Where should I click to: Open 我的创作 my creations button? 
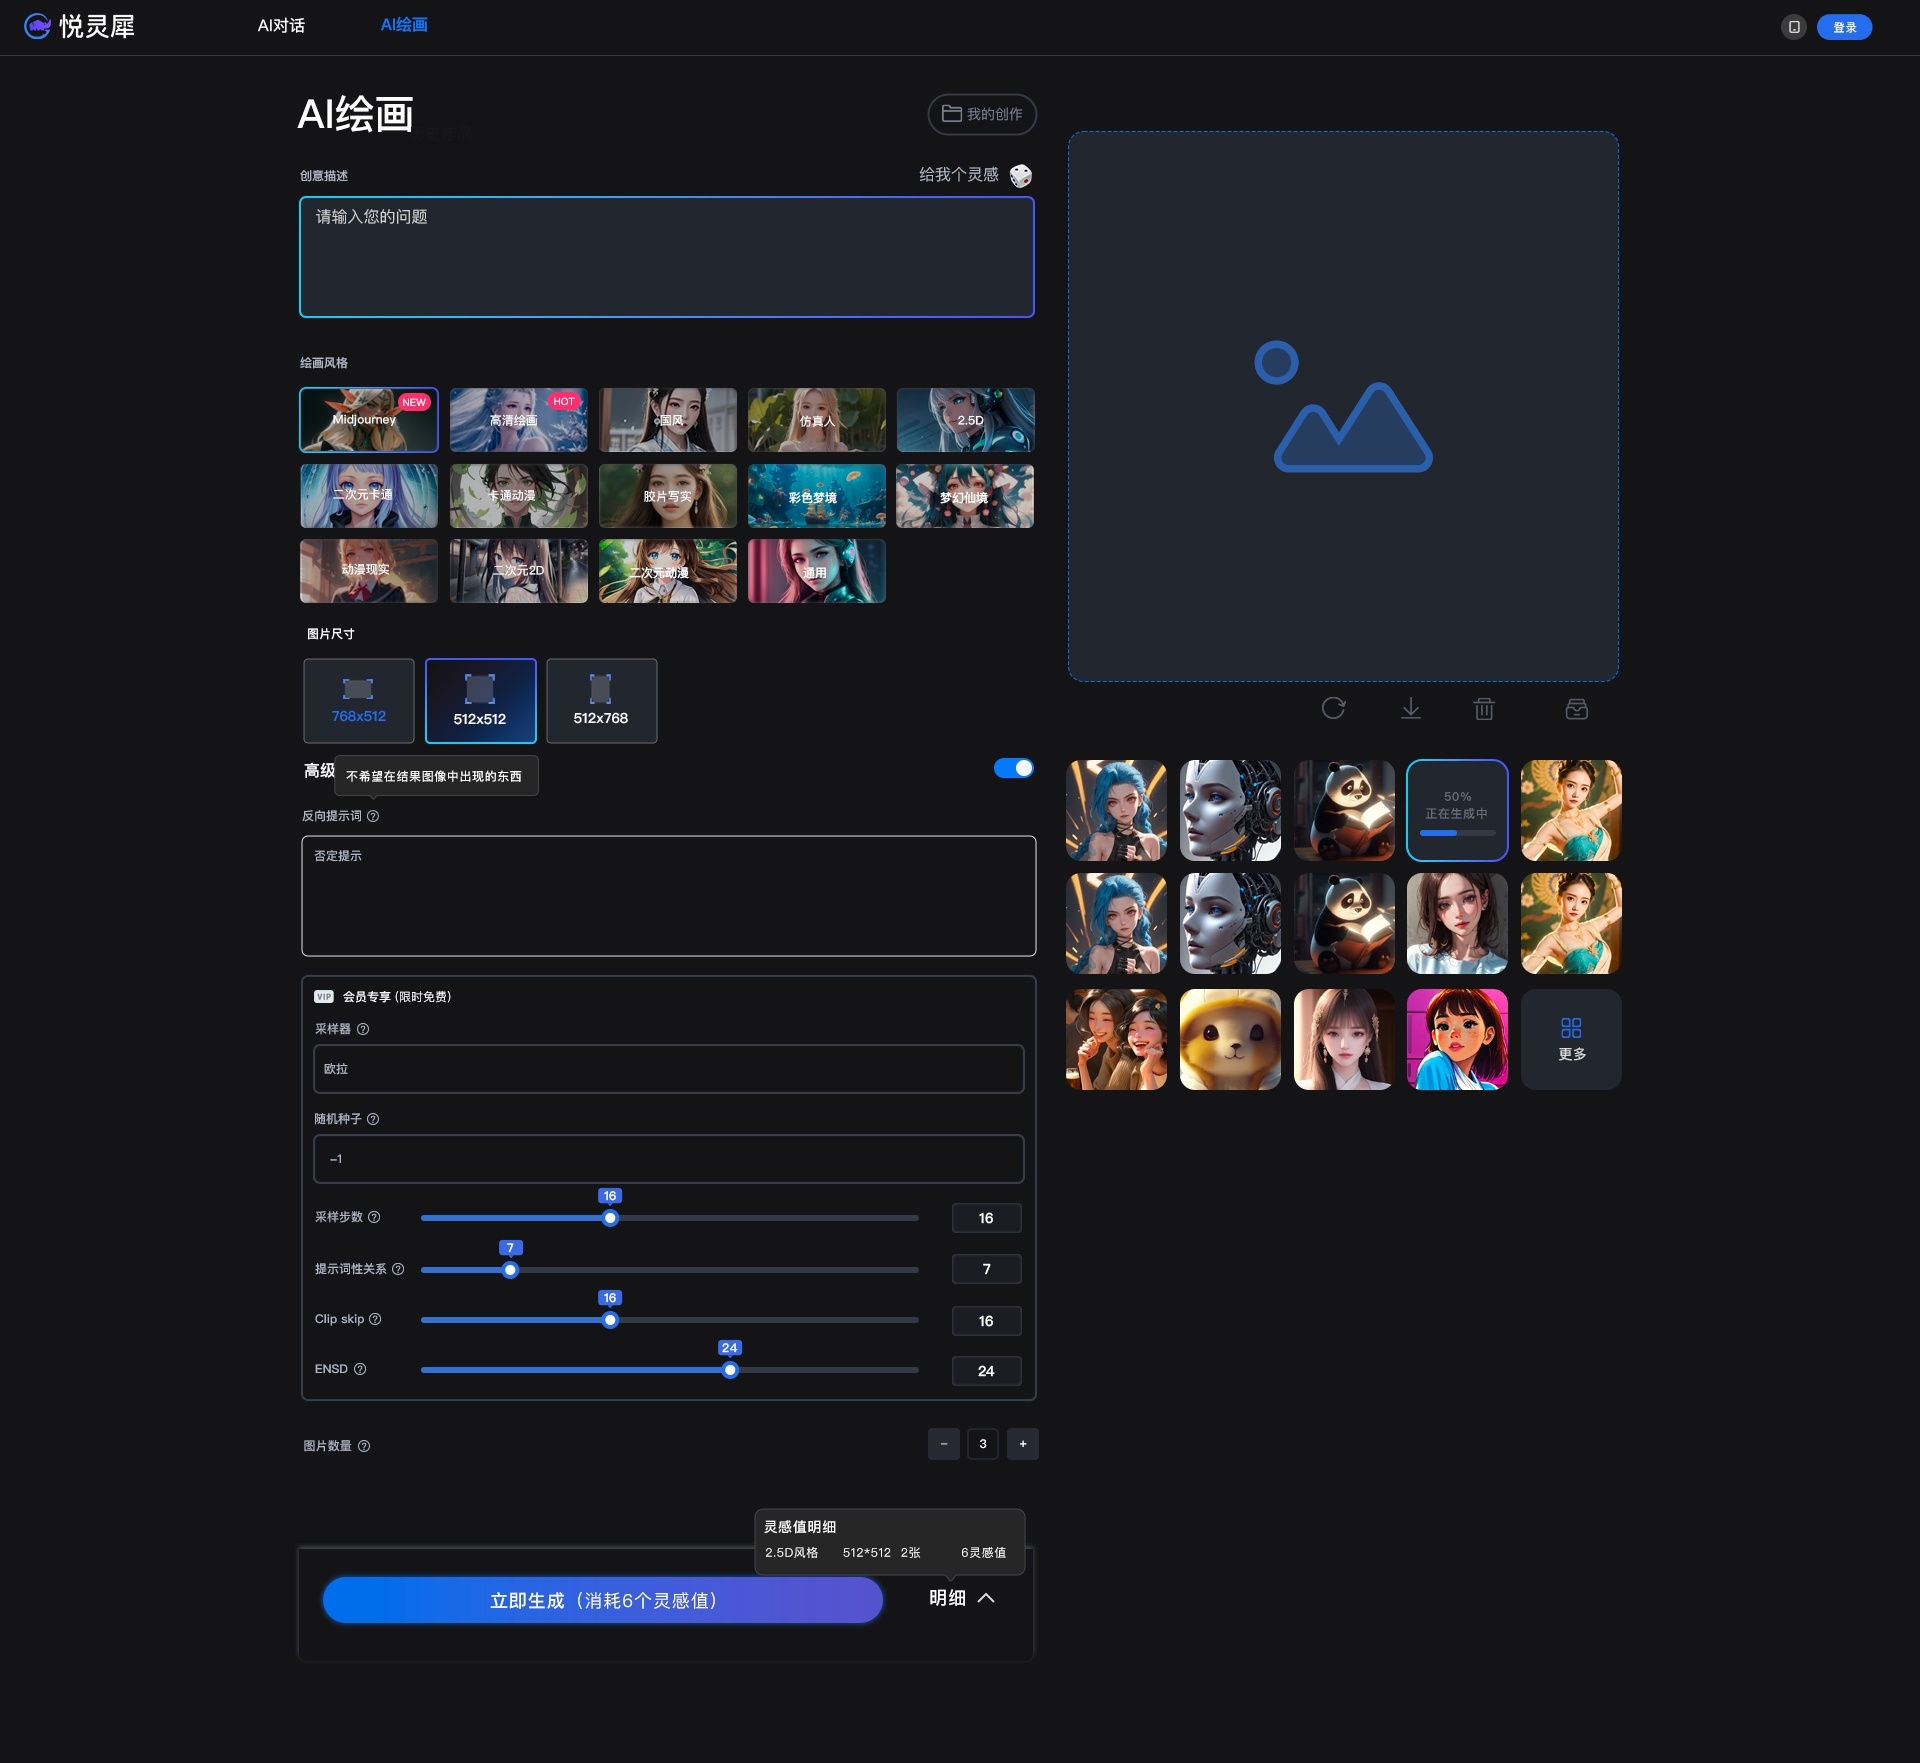click(x=982, y=114)
